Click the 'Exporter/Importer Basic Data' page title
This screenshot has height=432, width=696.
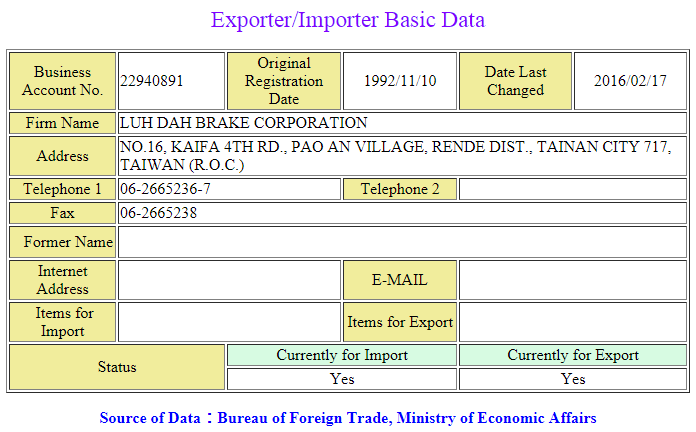pyautogui.click(x=348, y=20)
